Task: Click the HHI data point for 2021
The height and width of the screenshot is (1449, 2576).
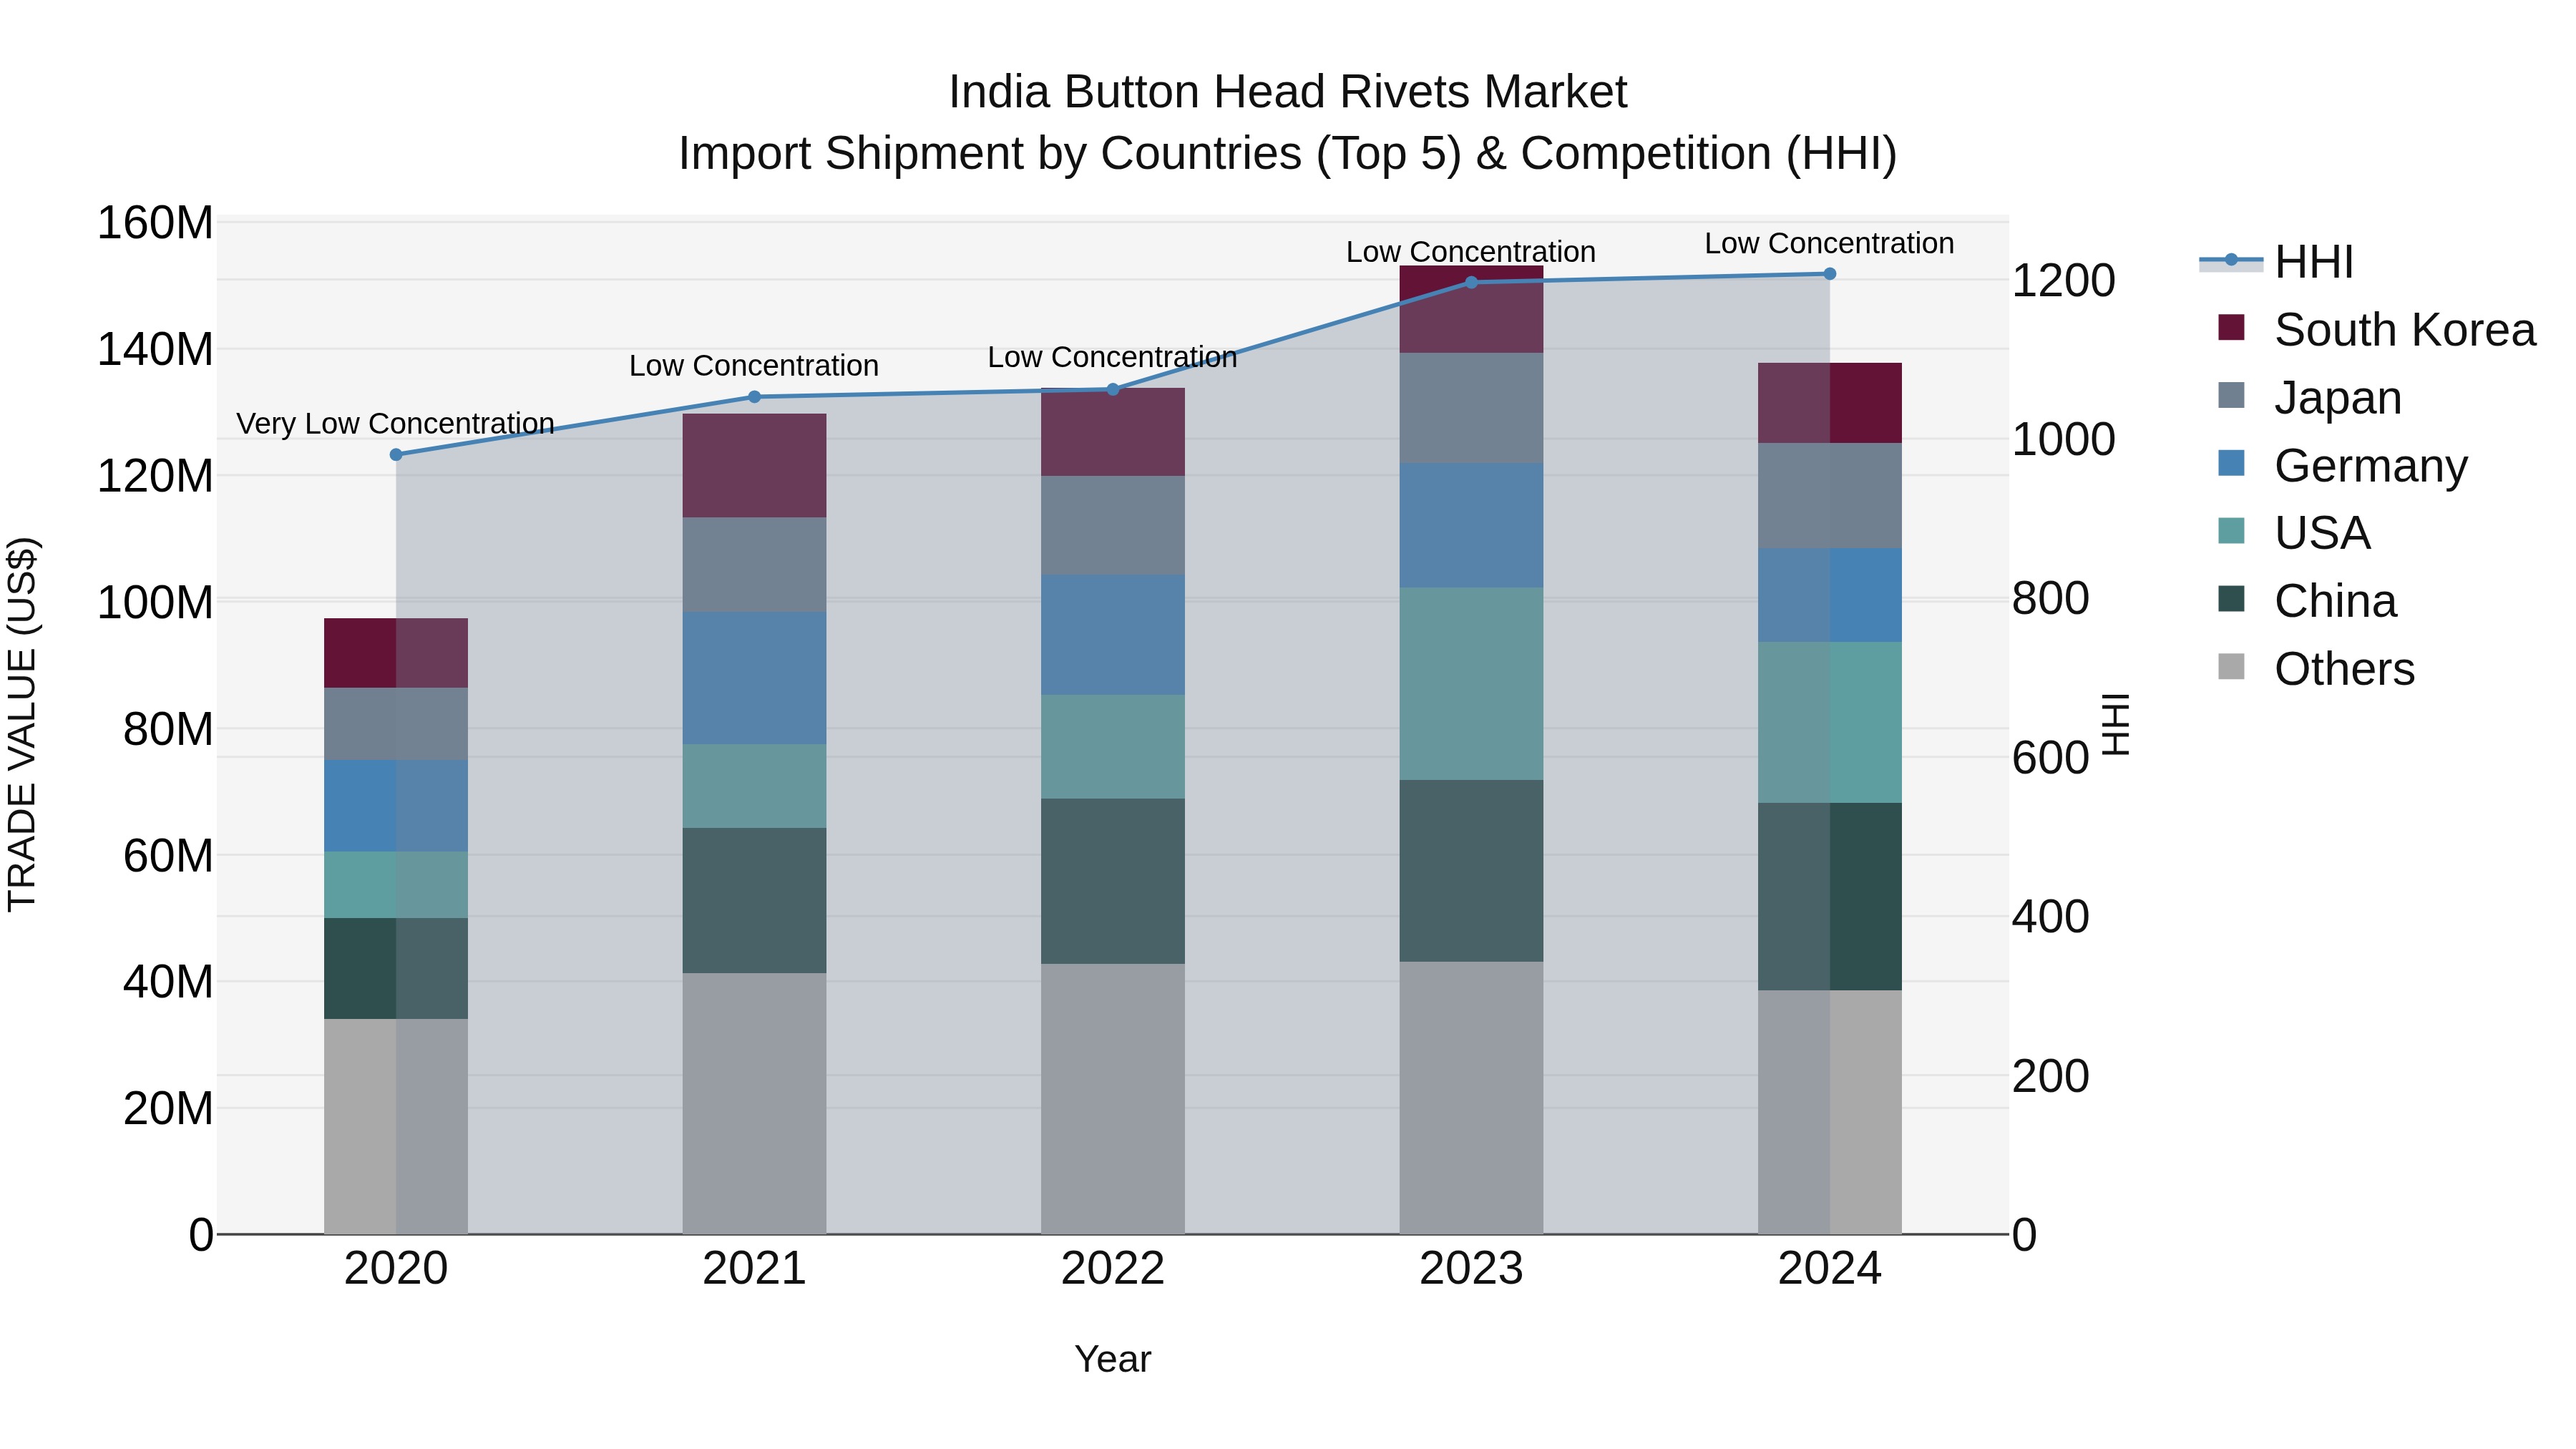Action: click(755, 397)
